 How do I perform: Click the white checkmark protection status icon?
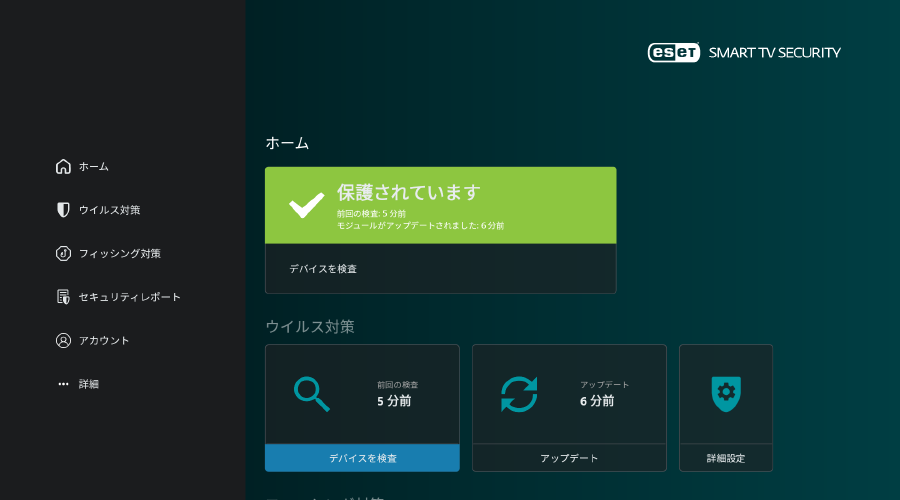click(306, 205)
